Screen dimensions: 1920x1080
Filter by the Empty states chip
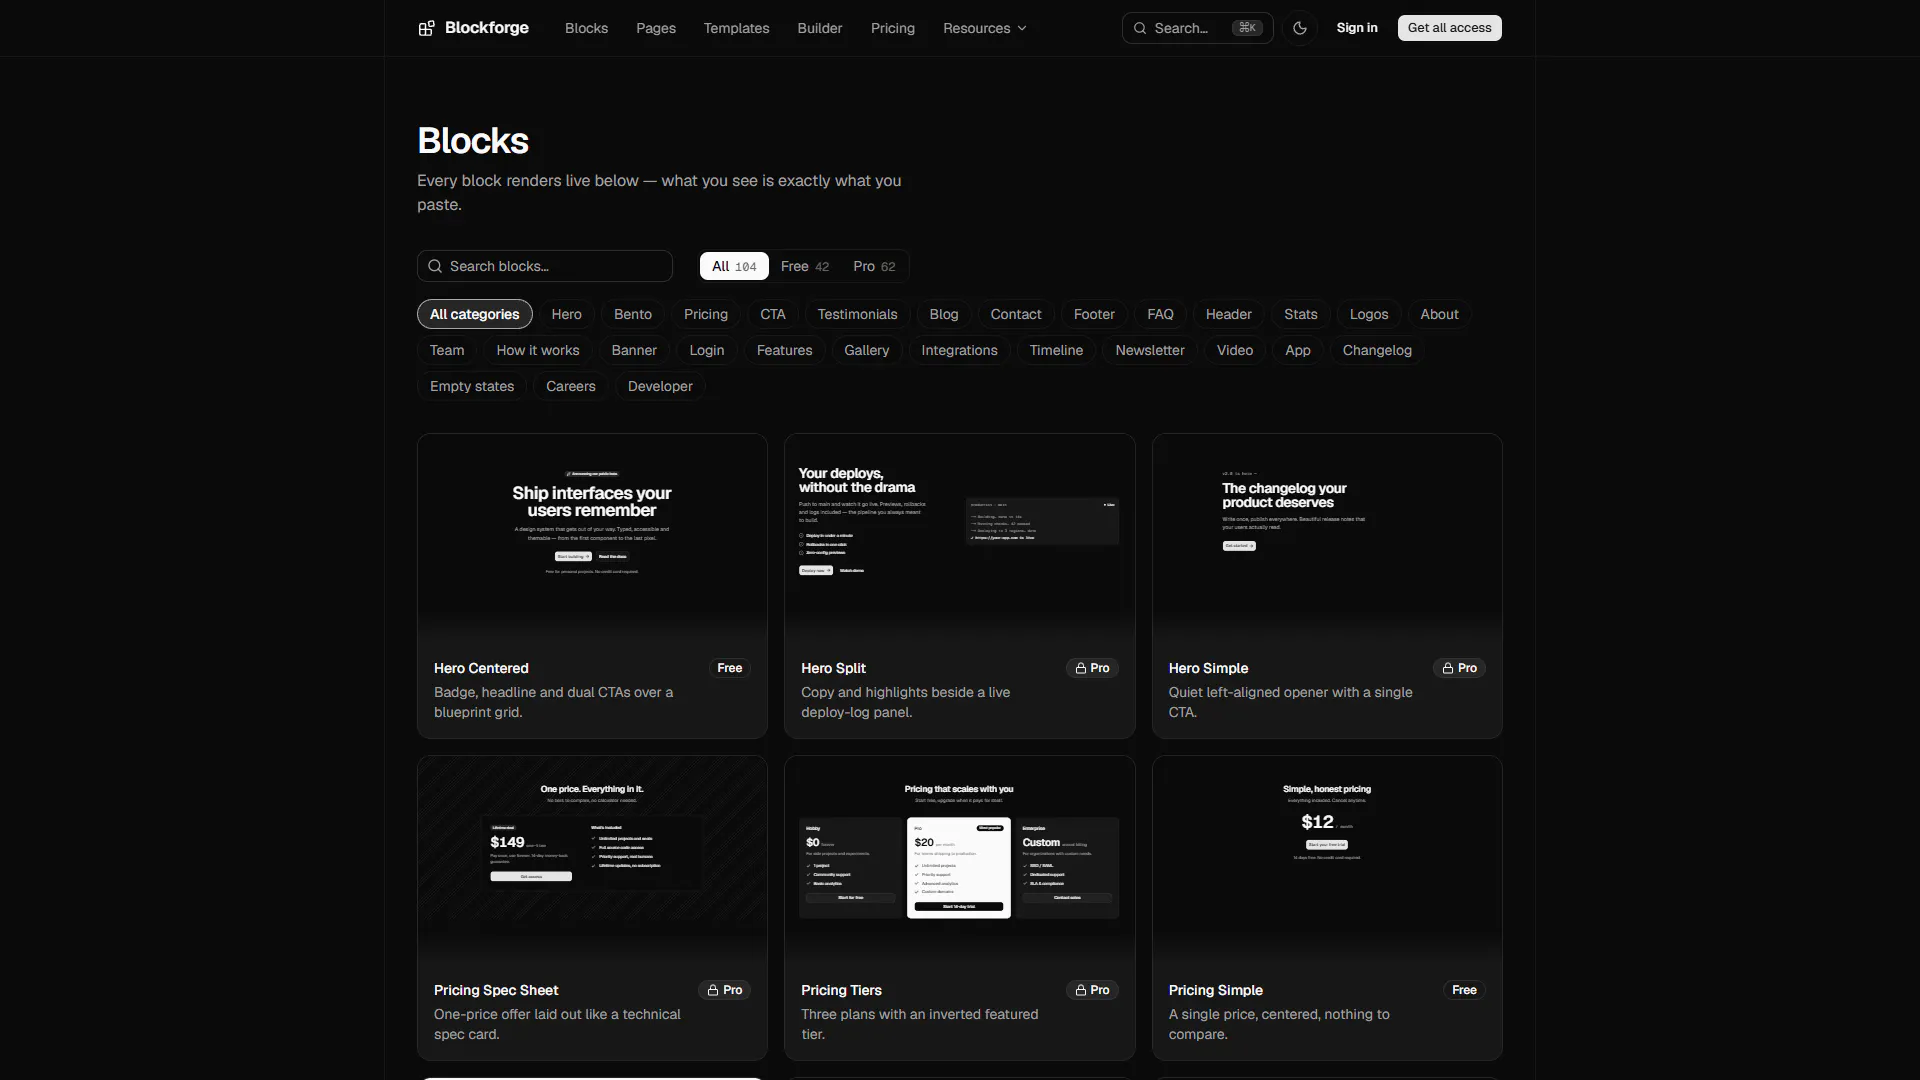click(472, 386)
